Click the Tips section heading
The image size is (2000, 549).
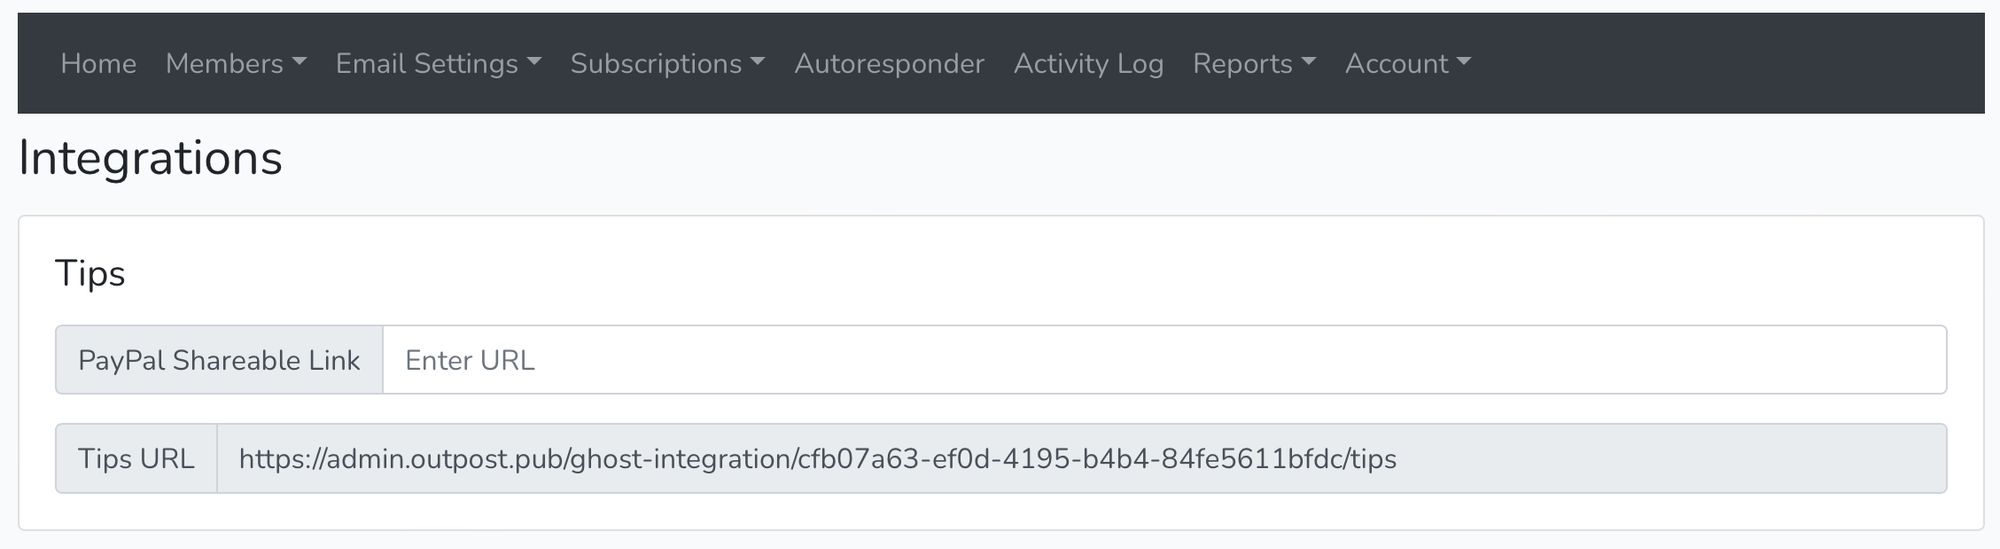90,273
